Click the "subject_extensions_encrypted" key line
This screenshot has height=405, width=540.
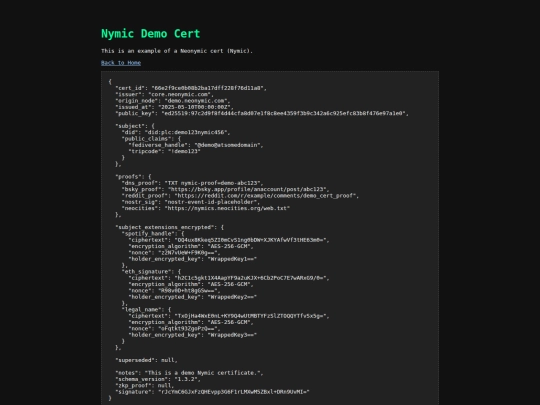tap(169, 227)
